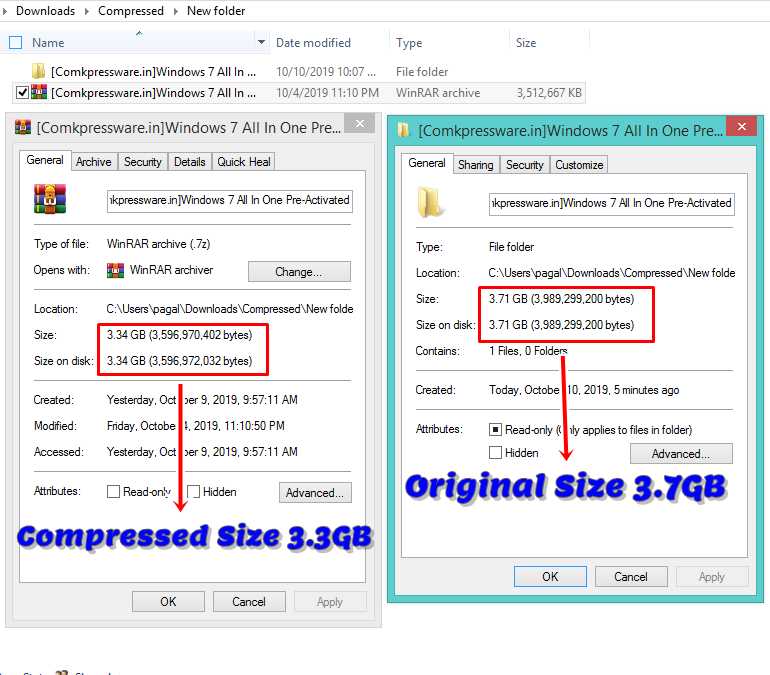Toggle Read-only in the folder properties
Image resolution: width=770 pixels, height=675 pixels.
(x=495, y=430)
